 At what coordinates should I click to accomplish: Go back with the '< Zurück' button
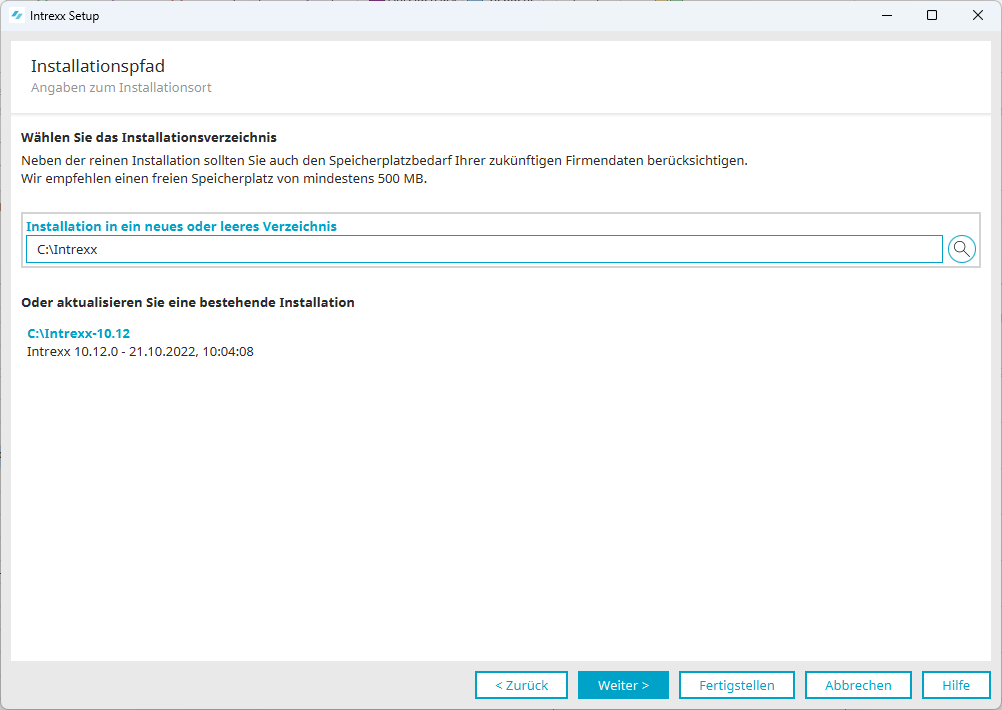pos(521,685)
